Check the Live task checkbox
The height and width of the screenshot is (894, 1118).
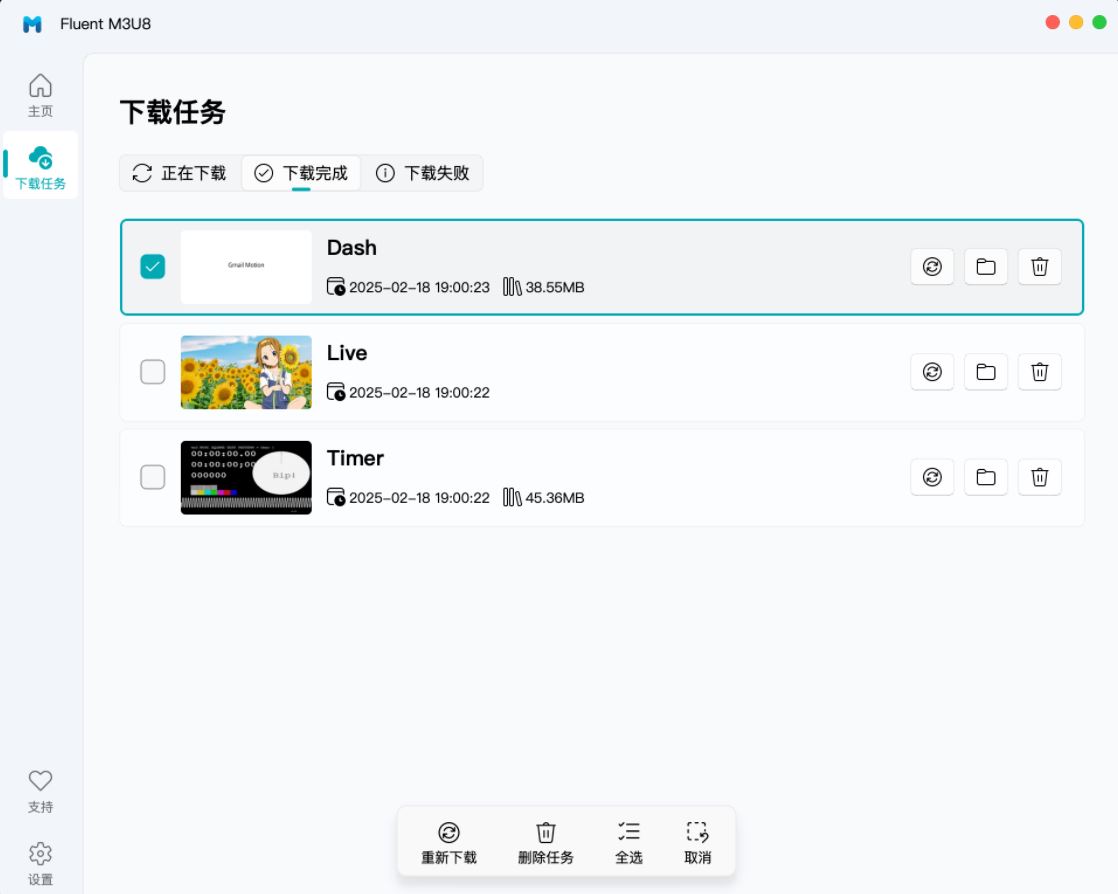tap(152, 371)
